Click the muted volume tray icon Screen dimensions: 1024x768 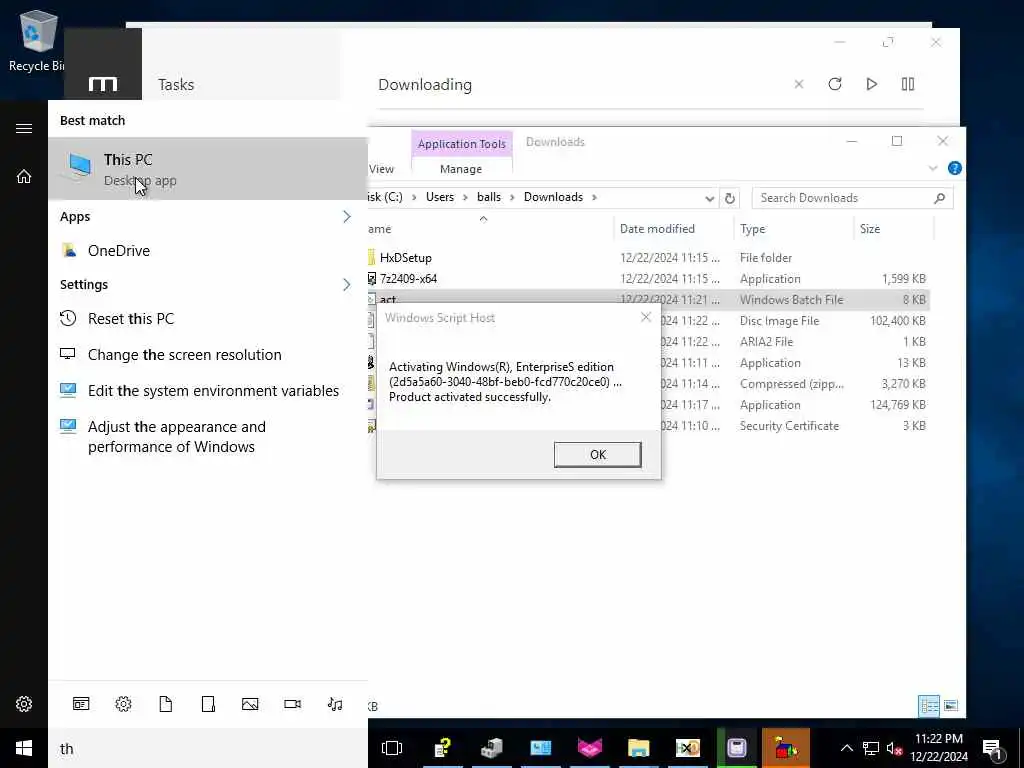pyautogui.click(x=894, y=748)
